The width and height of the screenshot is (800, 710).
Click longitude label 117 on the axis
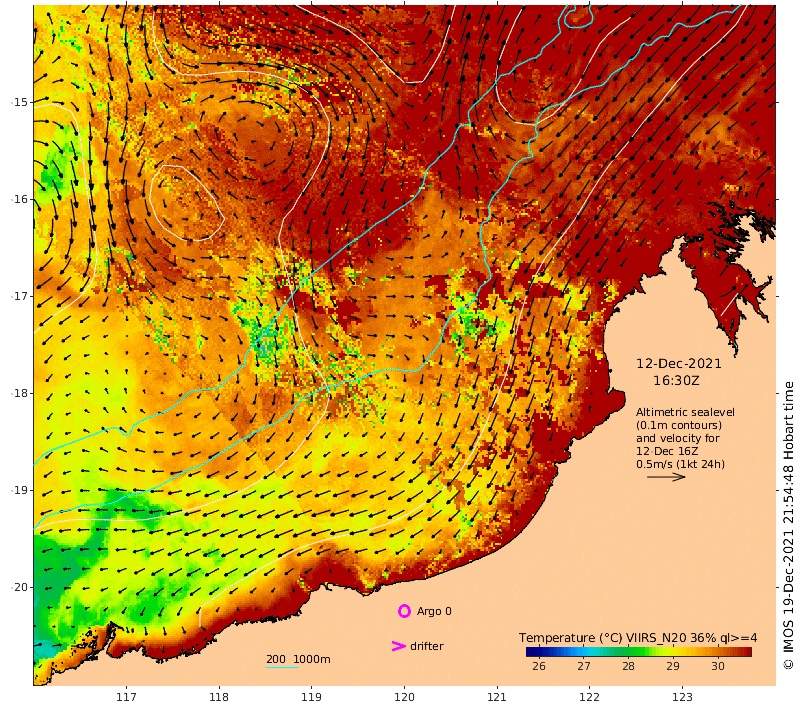[x=126, y=697]
